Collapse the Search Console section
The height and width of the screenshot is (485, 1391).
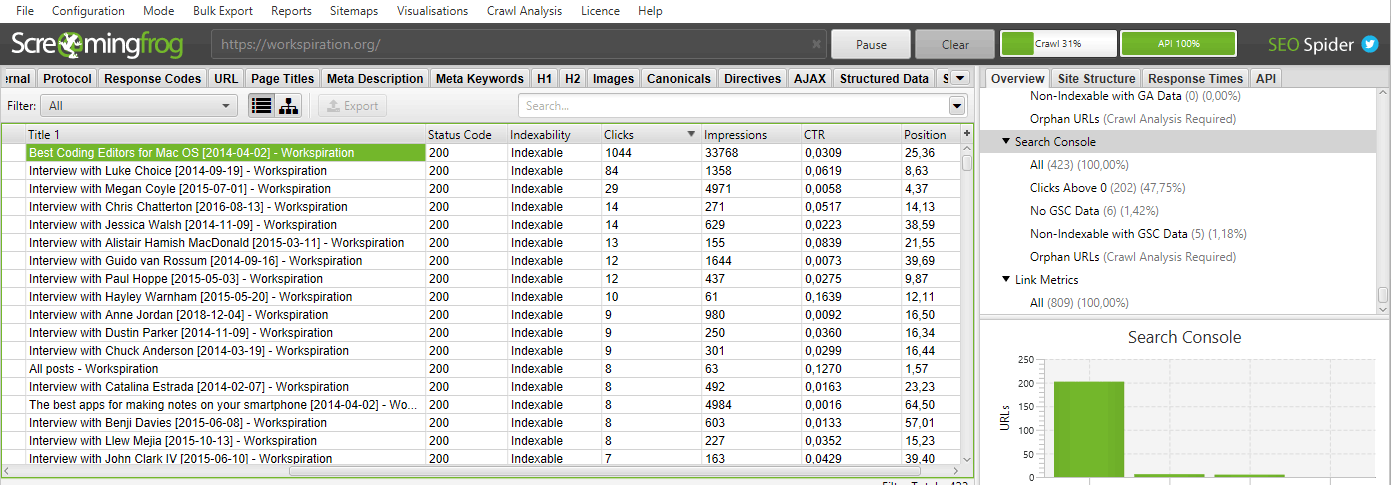tap(1006, 142)
